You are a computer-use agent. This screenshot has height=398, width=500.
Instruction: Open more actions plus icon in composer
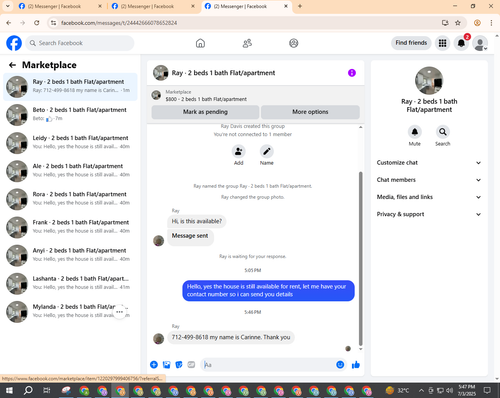pos(154,365)
